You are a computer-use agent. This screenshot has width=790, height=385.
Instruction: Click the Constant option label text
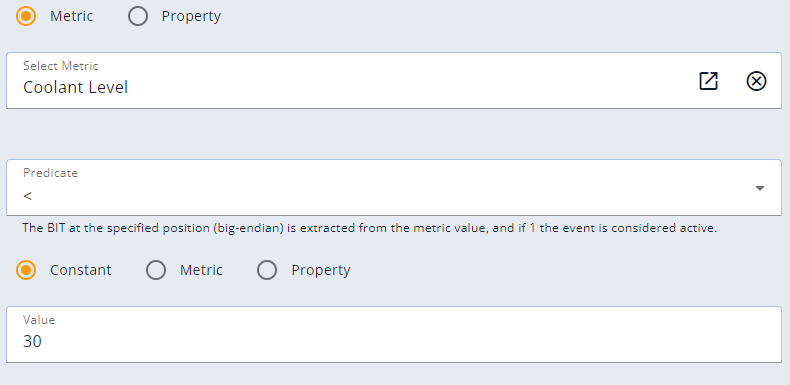(x=81, y=270)
